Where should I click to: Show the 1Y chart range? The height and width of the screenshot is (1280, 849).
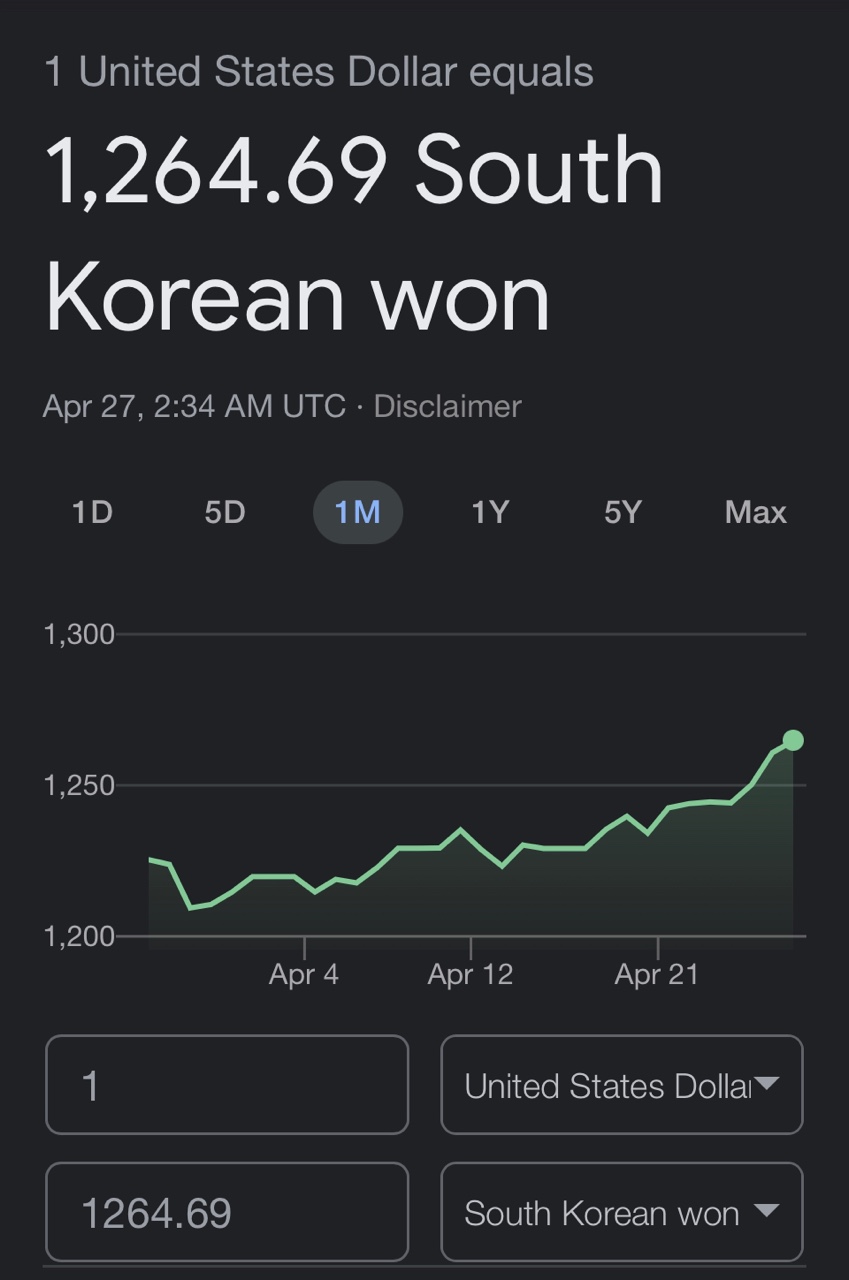coord(490,512)
